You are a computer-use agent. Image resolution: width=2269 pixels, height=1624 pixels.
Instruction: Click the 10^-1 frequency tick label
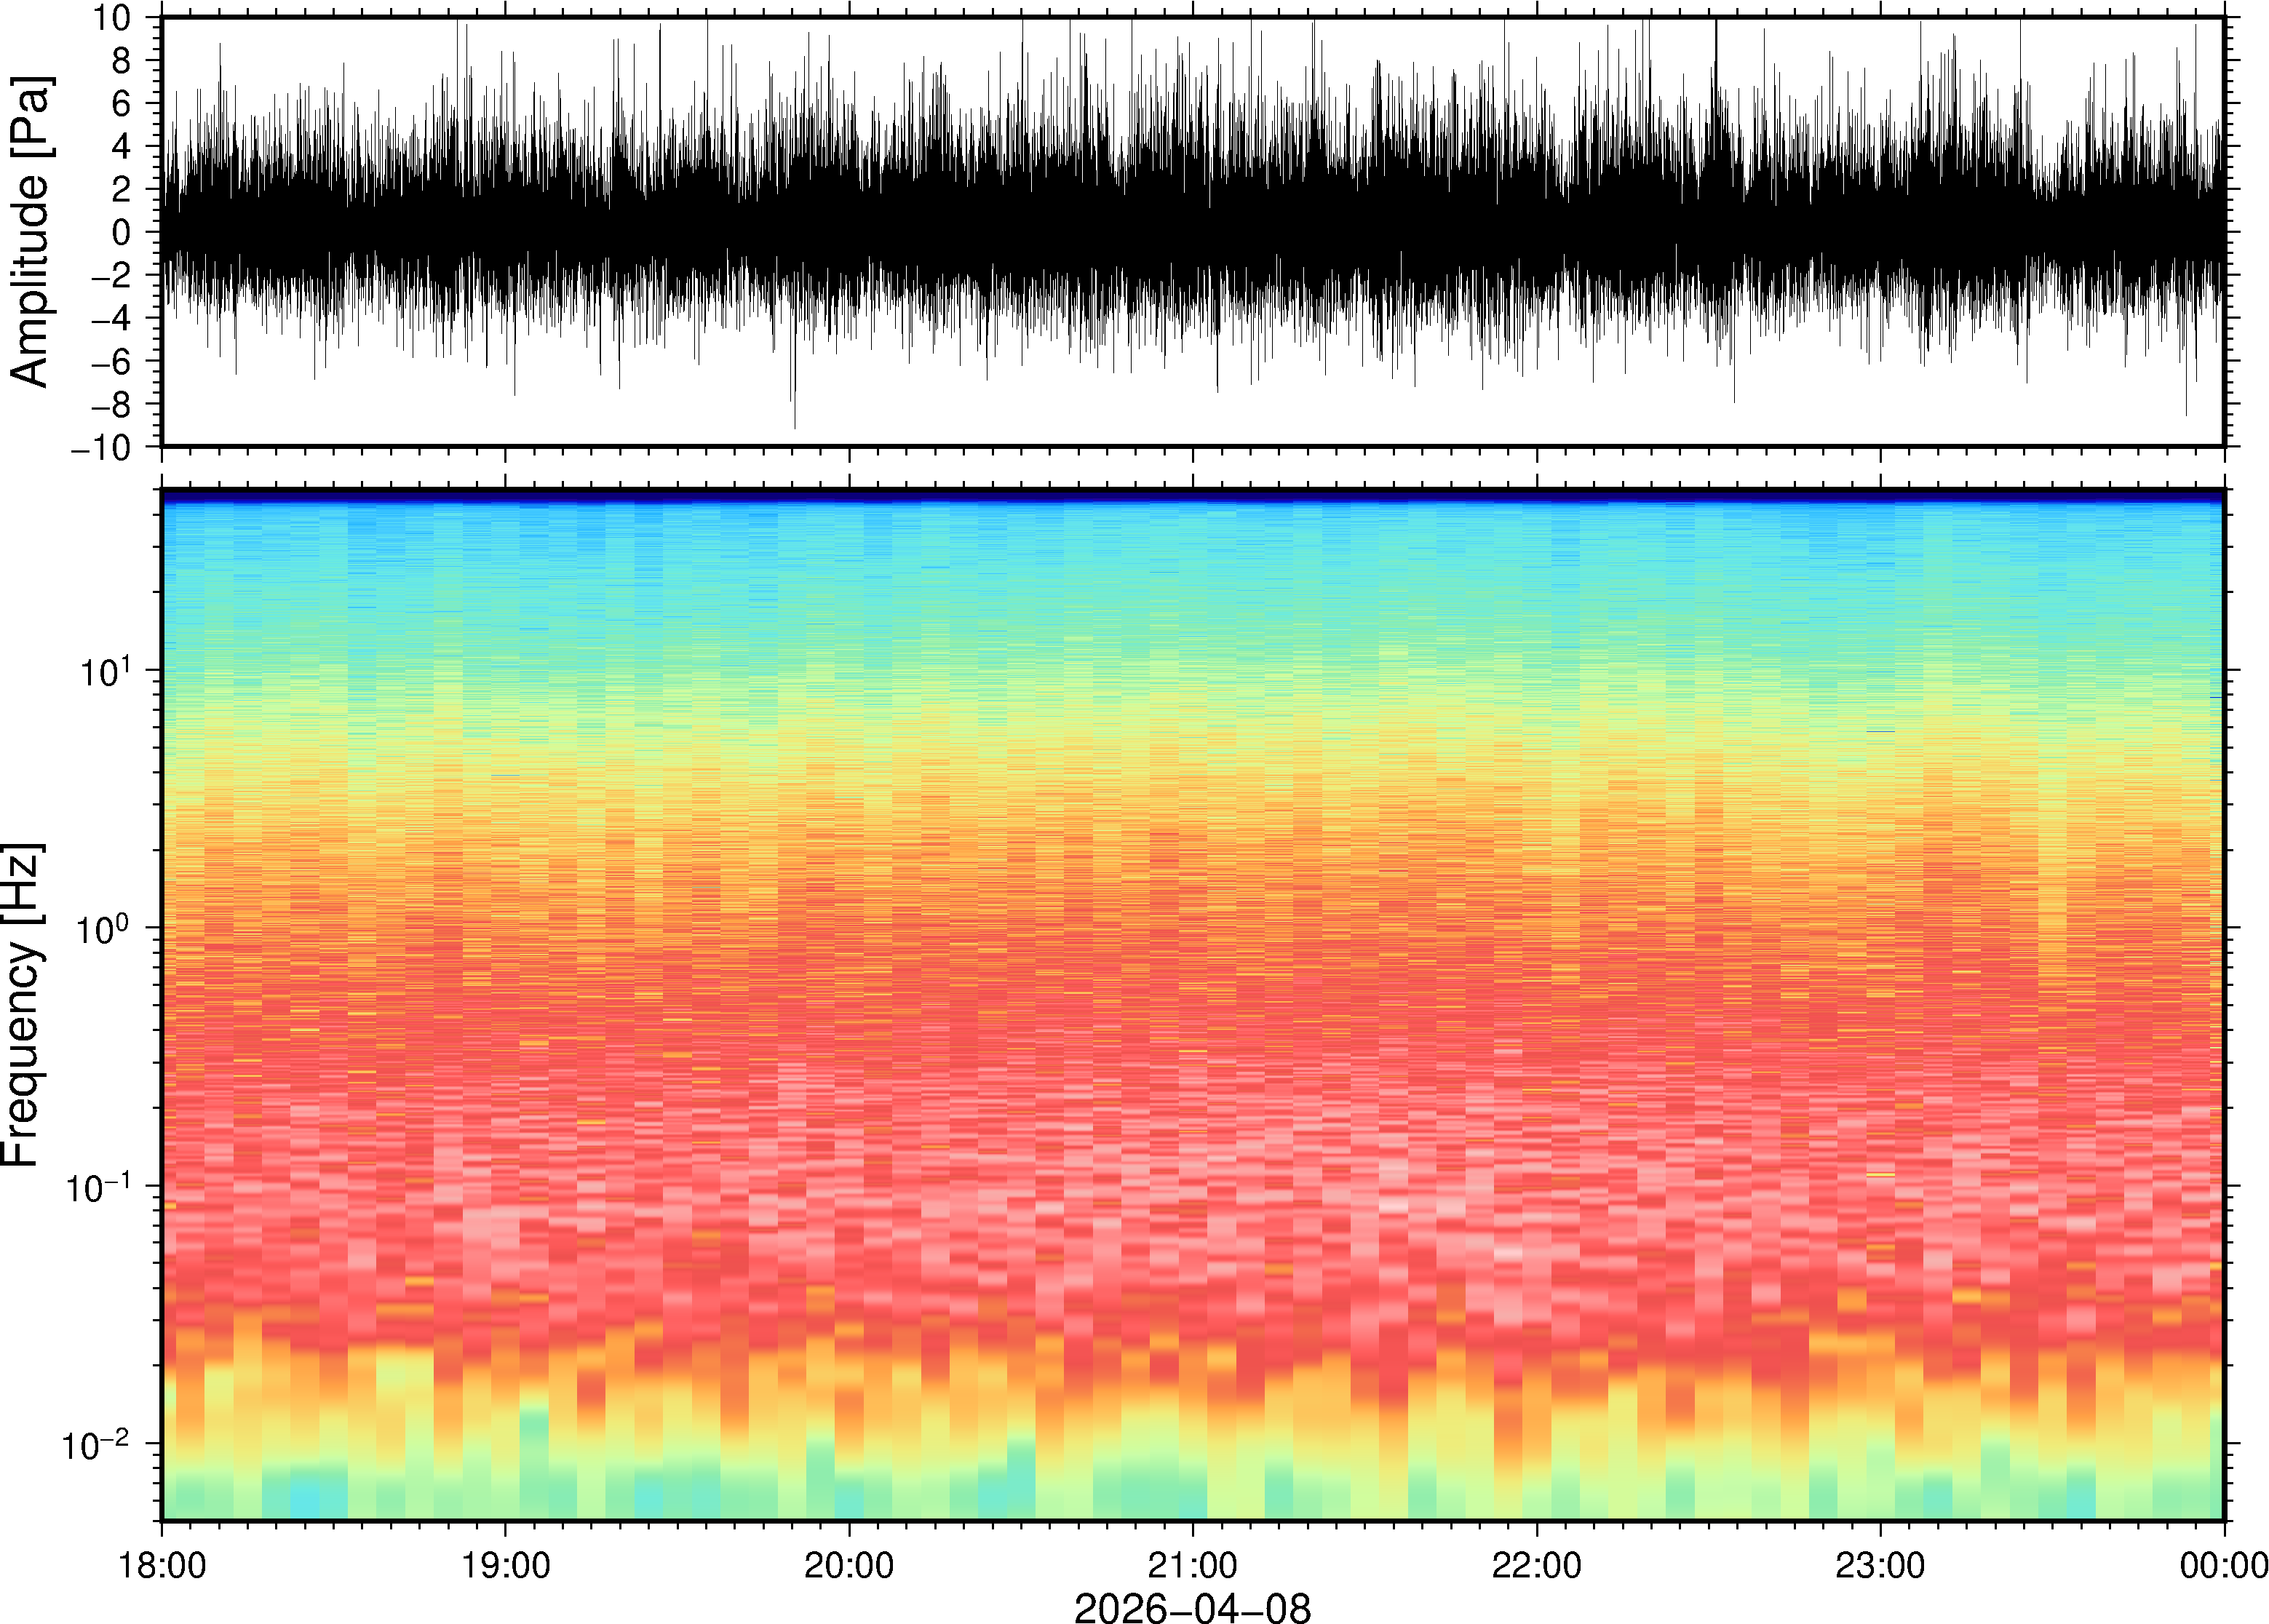pyautogui.click(x=98, y=1187)
